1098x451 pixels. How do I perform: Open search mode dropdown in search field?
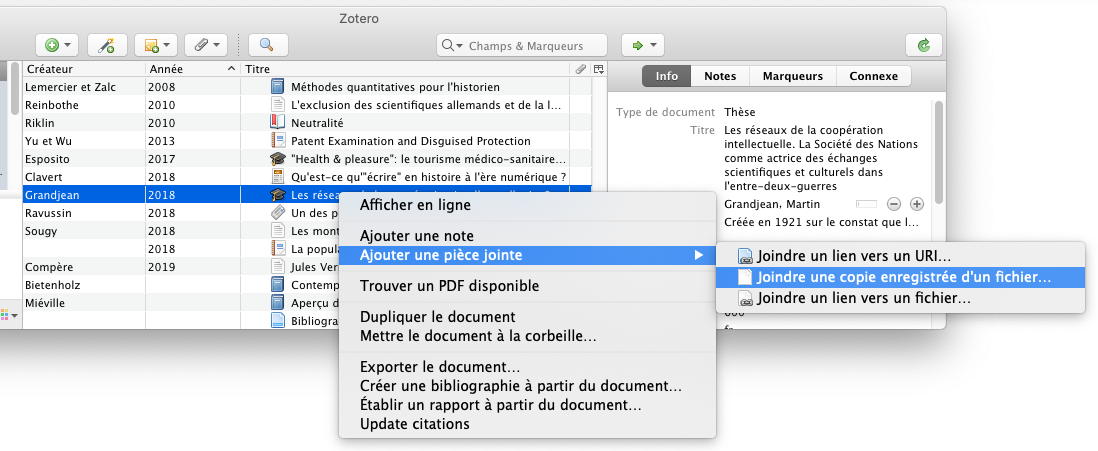click(452, 46)
